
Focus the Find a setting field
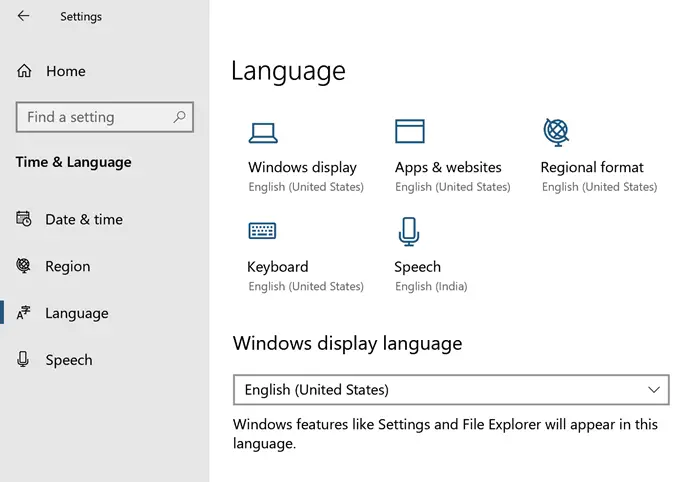[x=104, y=117]
